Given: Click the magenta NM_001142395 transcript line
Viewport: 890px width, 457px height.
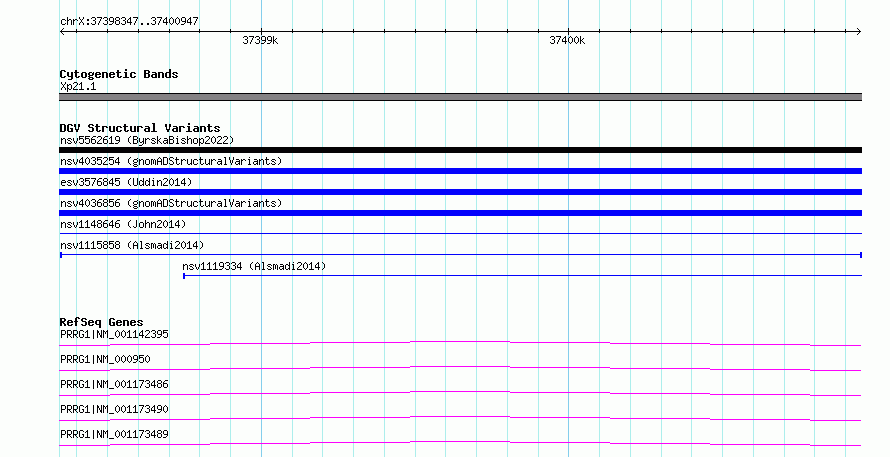Looking at the screenshot, I should (x=460, y=343).
